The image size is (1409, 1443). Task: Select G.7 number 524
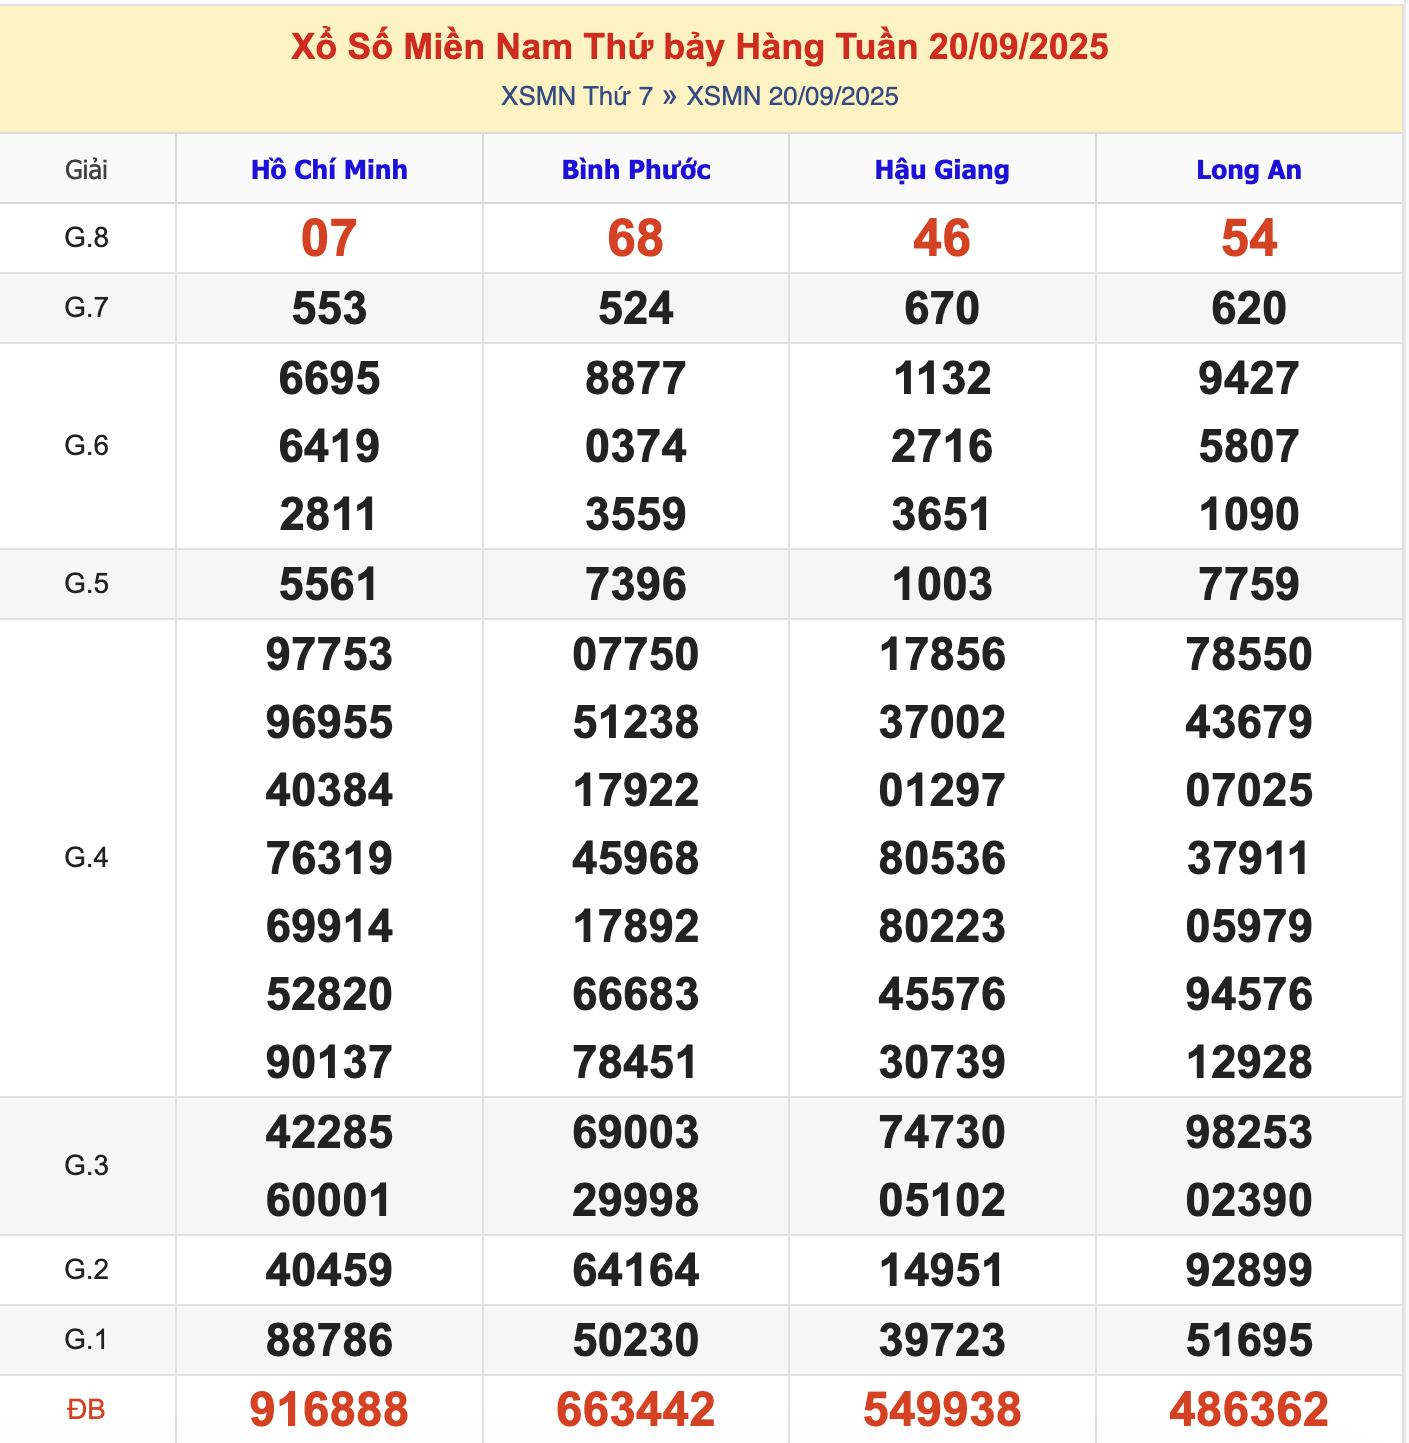point(636,308)
